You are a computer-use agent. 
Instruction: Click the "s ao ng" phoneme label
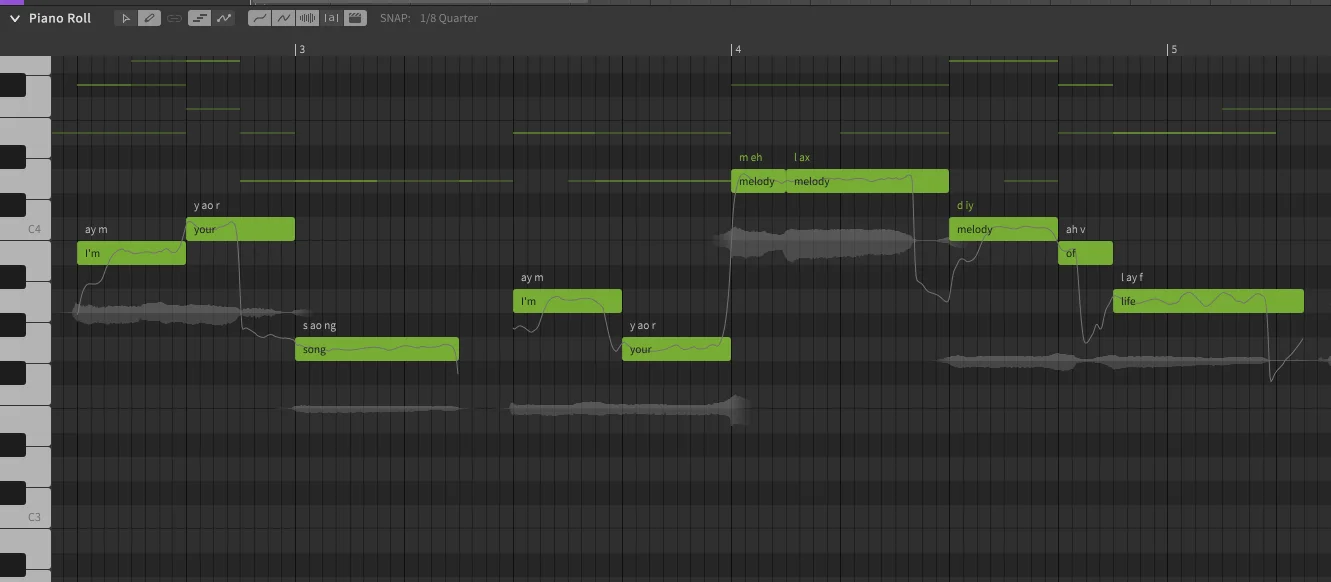point(319,326)
